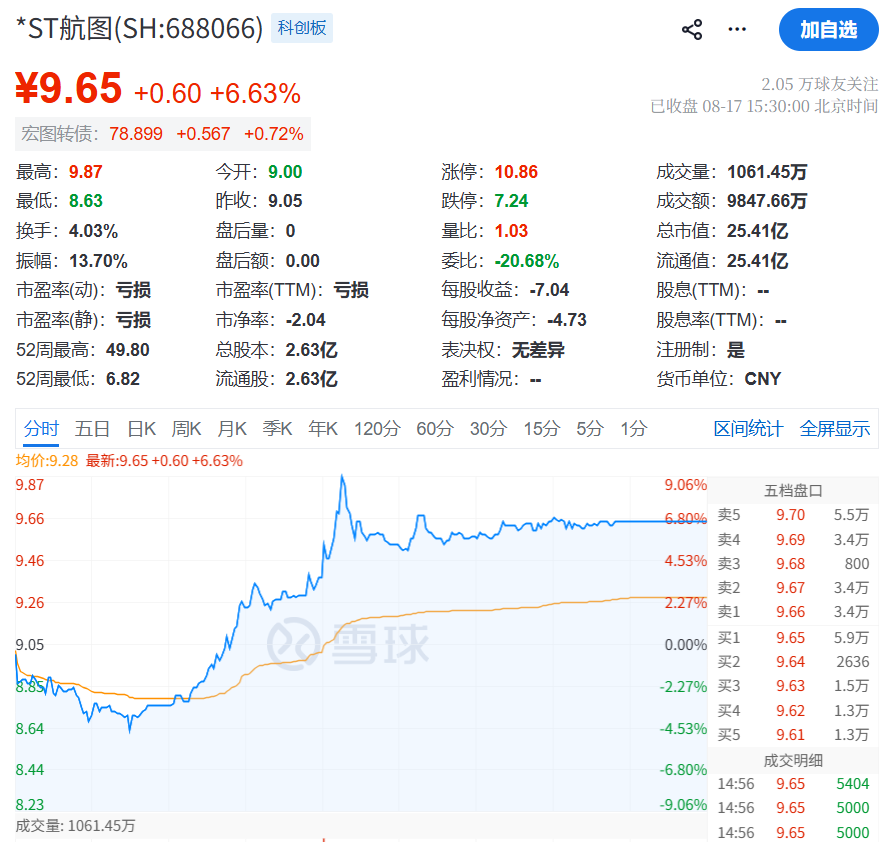
Task: Switch to the 1分 chart tab
Action: pyautogui.click(x=633, y=429)
